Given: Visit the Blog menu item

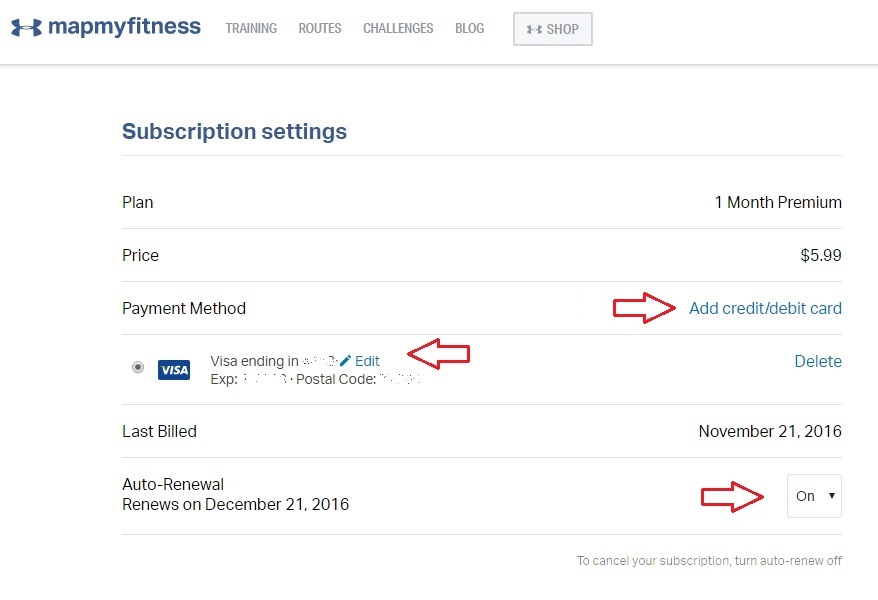Looking at the screenshot, I should 470,29.
